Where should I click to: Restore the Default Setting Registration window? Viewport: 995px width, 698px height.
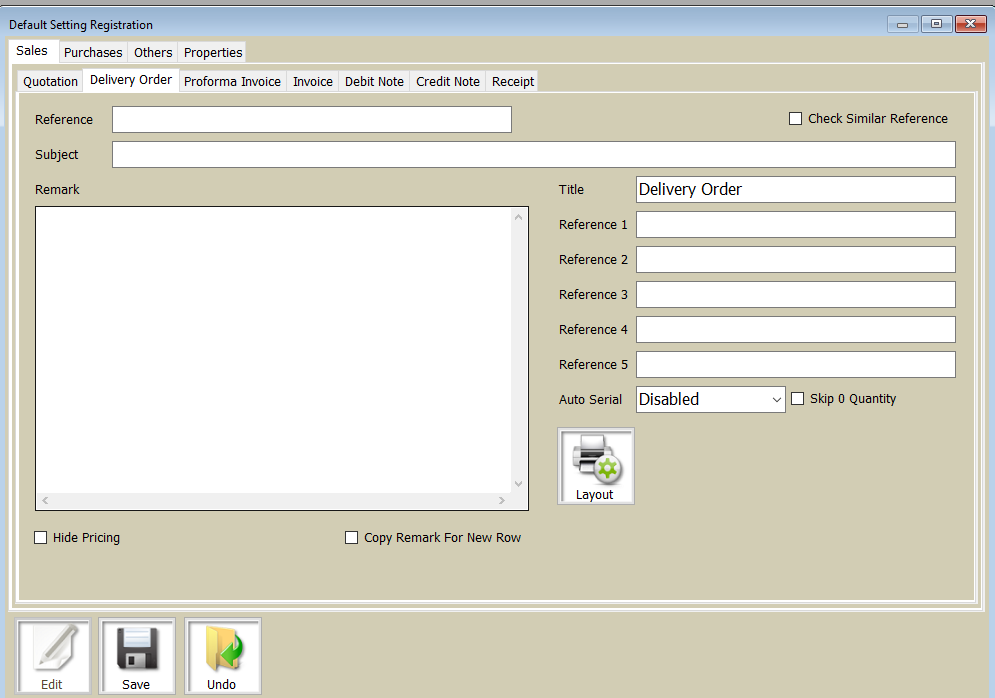coord(936,24)
